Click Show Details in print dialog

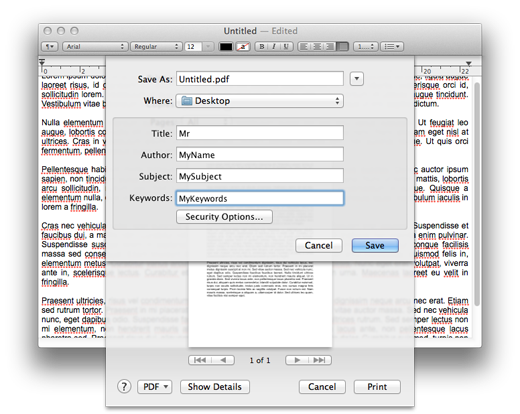[215, 387]
